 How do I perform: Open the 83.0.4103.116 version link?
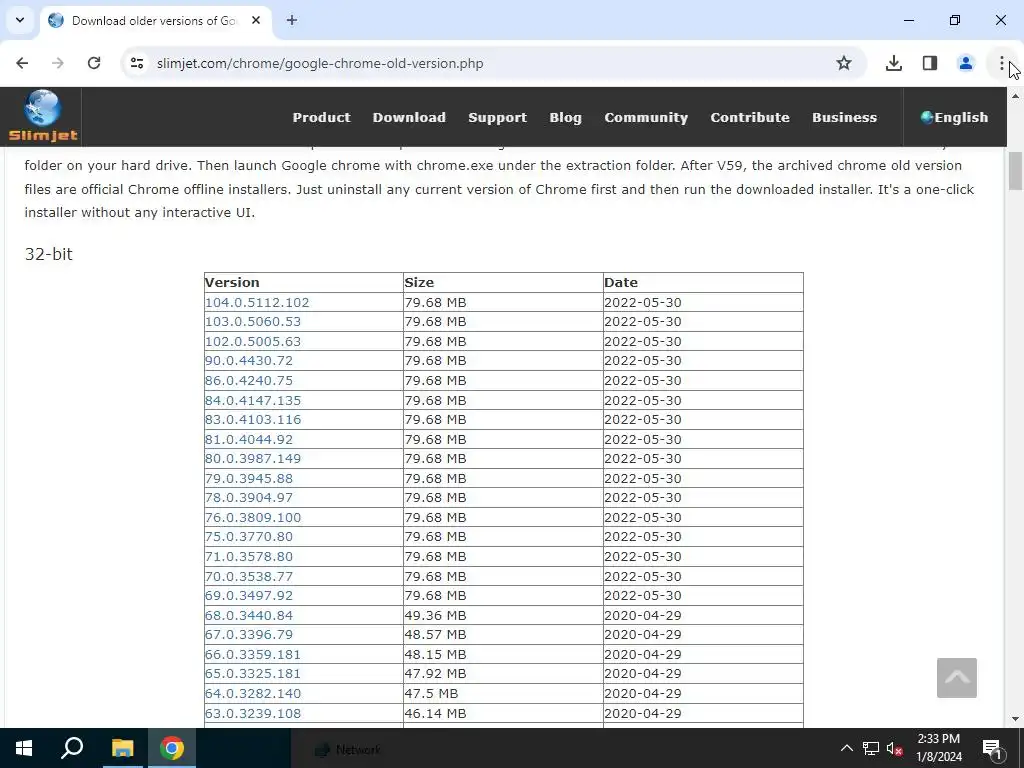pos(253,419)
